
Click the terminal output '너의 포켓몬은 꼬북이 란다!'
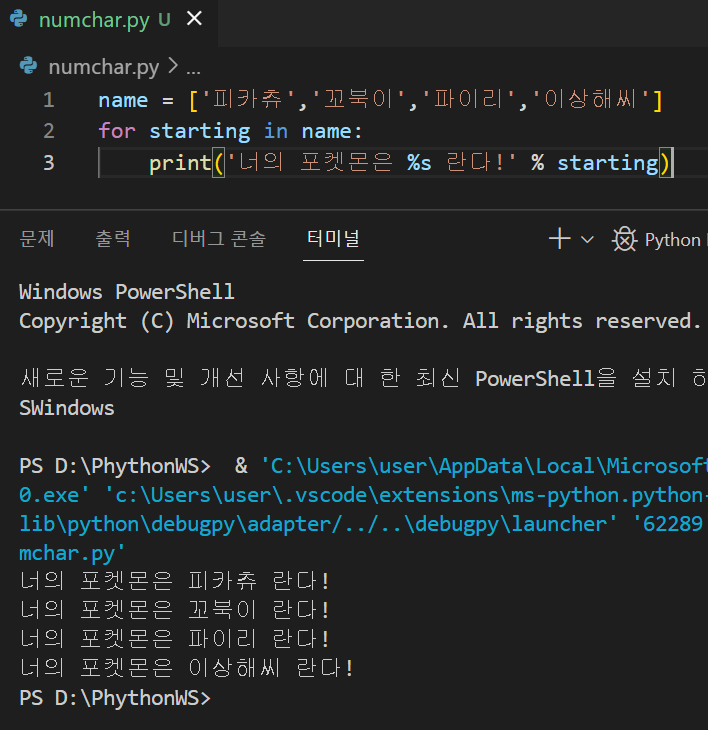pos(175,609)
